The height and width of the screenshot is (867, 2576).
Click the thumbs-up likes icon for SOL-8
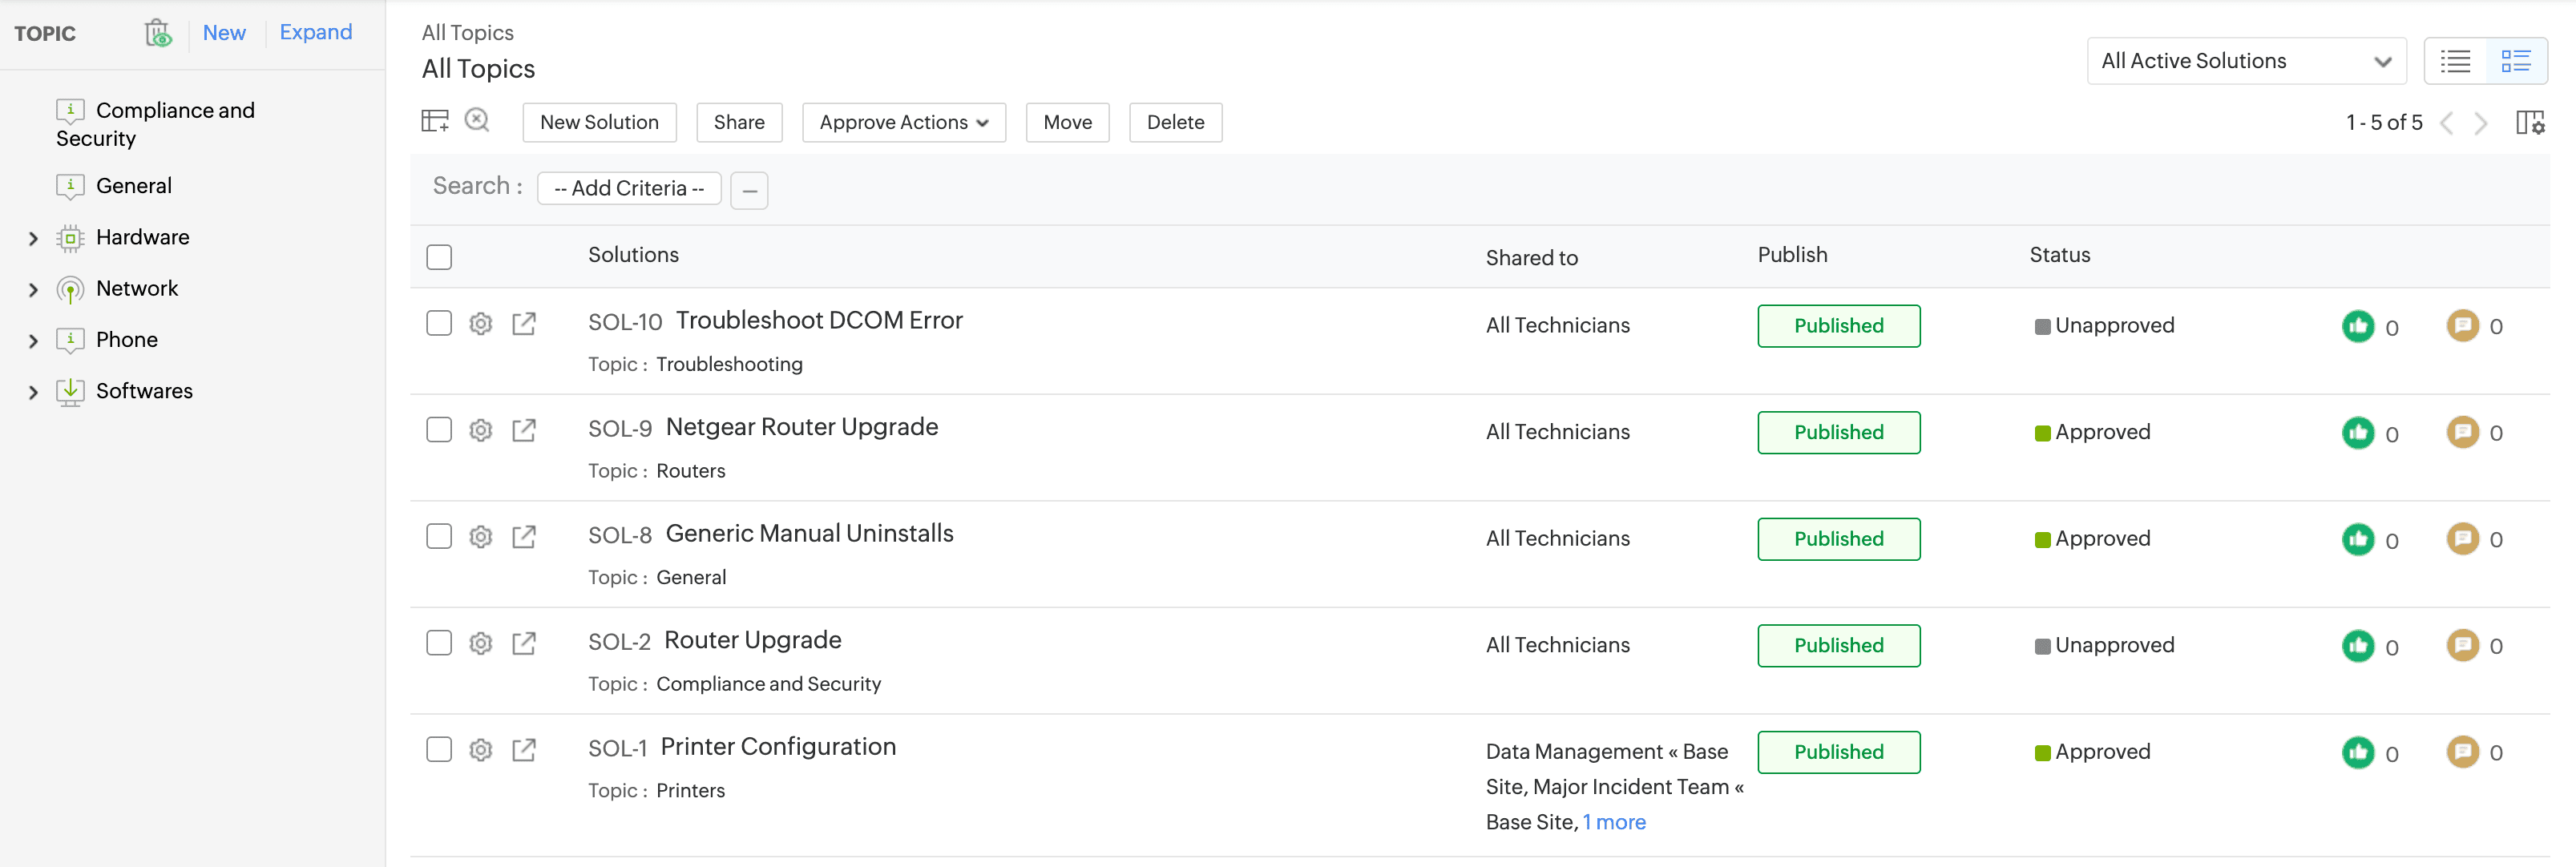(x=2357, y=539)
